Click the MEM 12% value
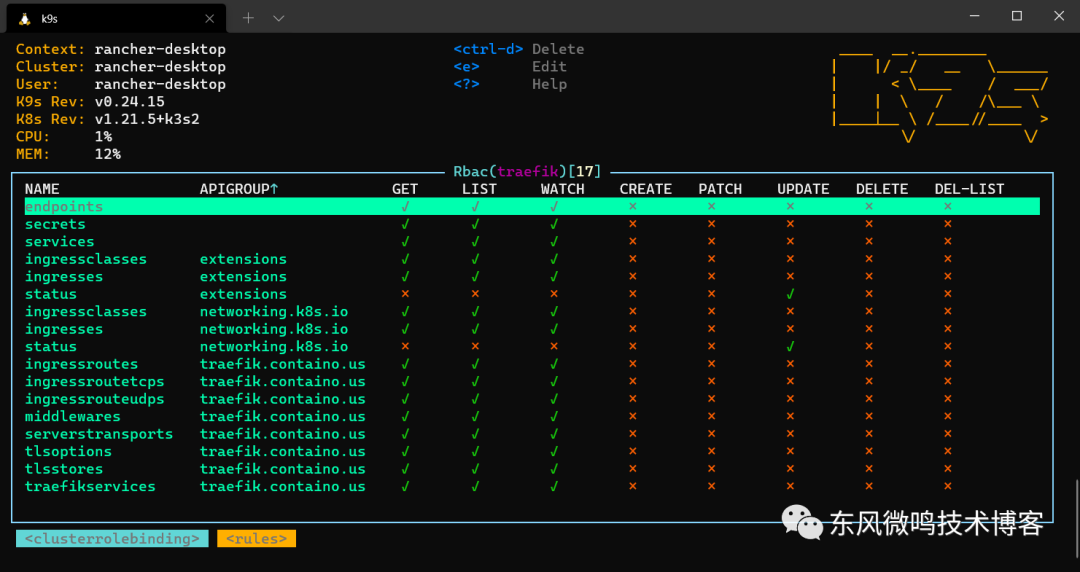Screen dimensions: 1080x572 click(107, 154)
